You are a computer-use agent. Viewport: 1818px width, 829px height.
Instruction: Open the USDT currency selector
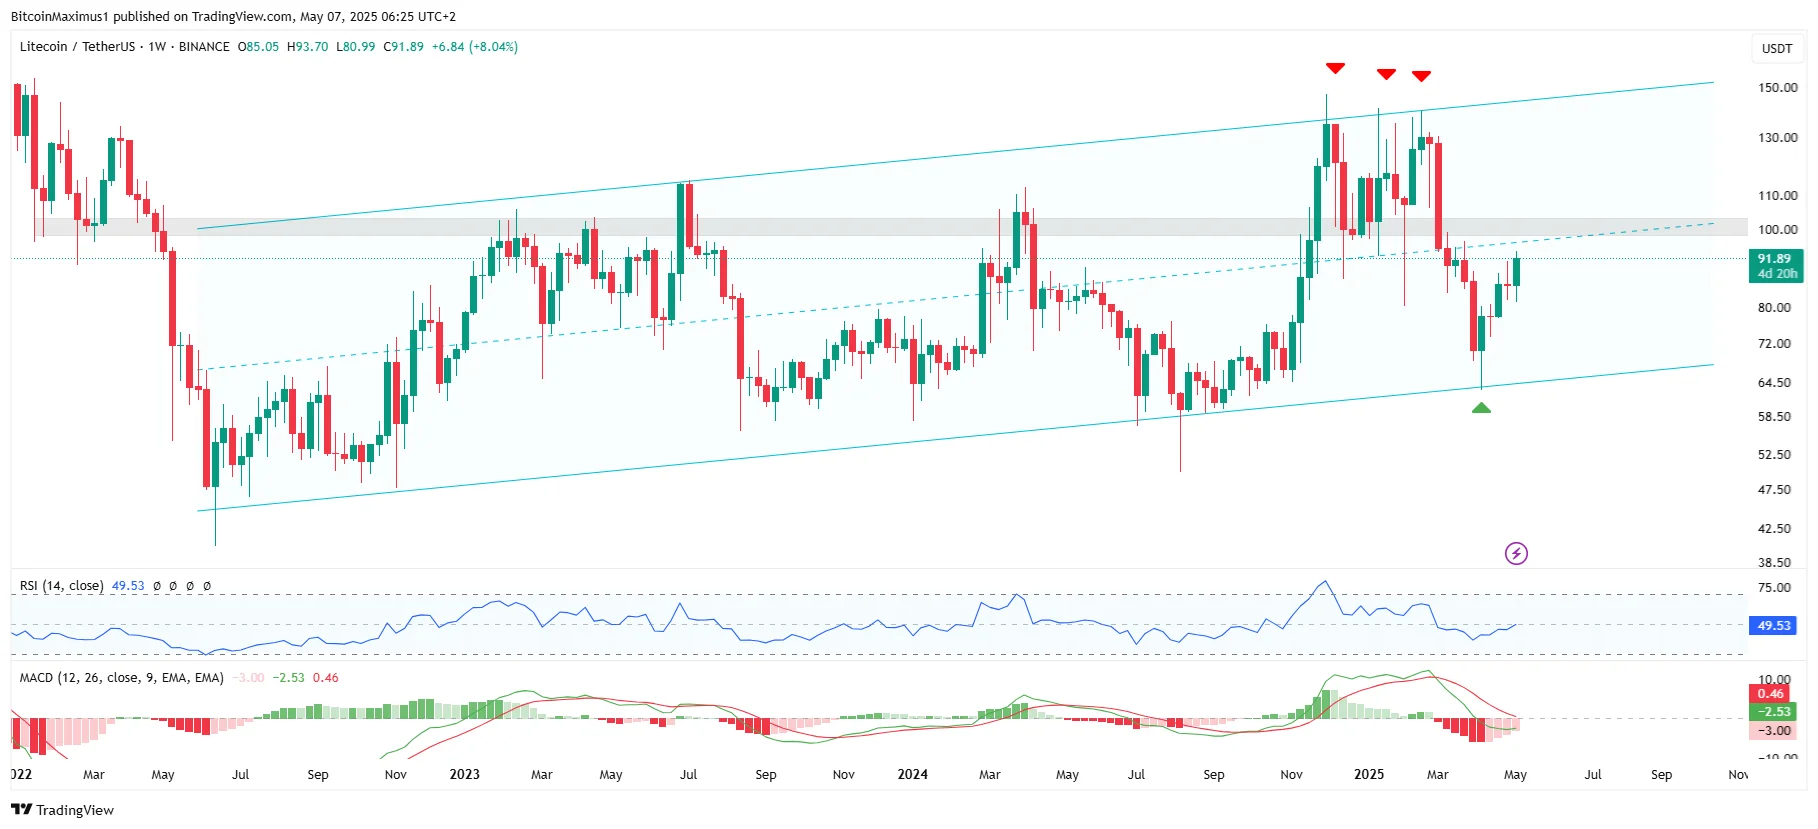1777,48
